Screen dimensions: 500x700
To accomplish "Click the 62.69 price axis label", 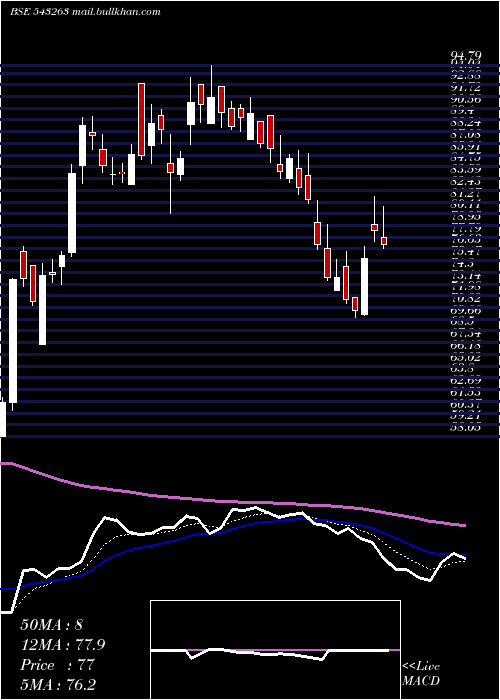I will click(466, 381).
